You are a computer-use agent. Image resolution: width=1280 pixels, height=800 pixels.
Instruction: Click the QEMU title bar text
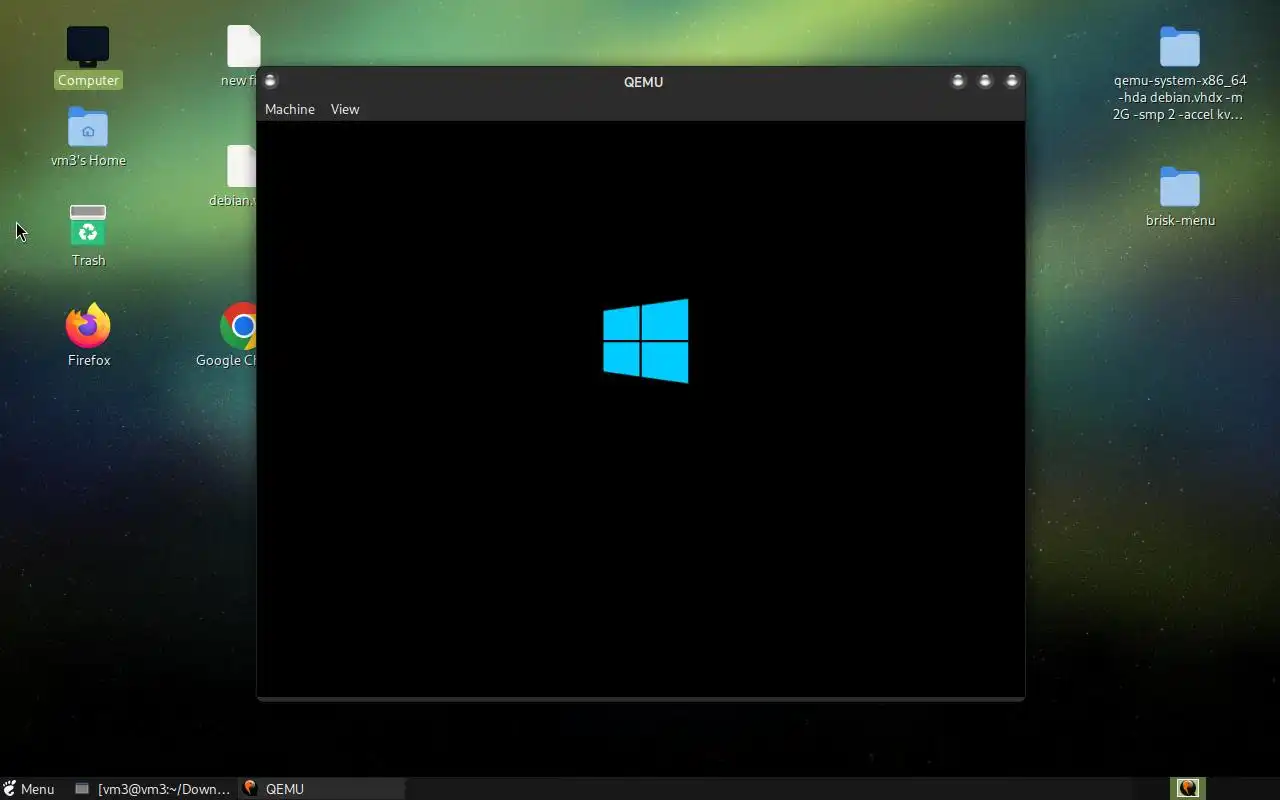pyautogui.click(x=643, y=82)
